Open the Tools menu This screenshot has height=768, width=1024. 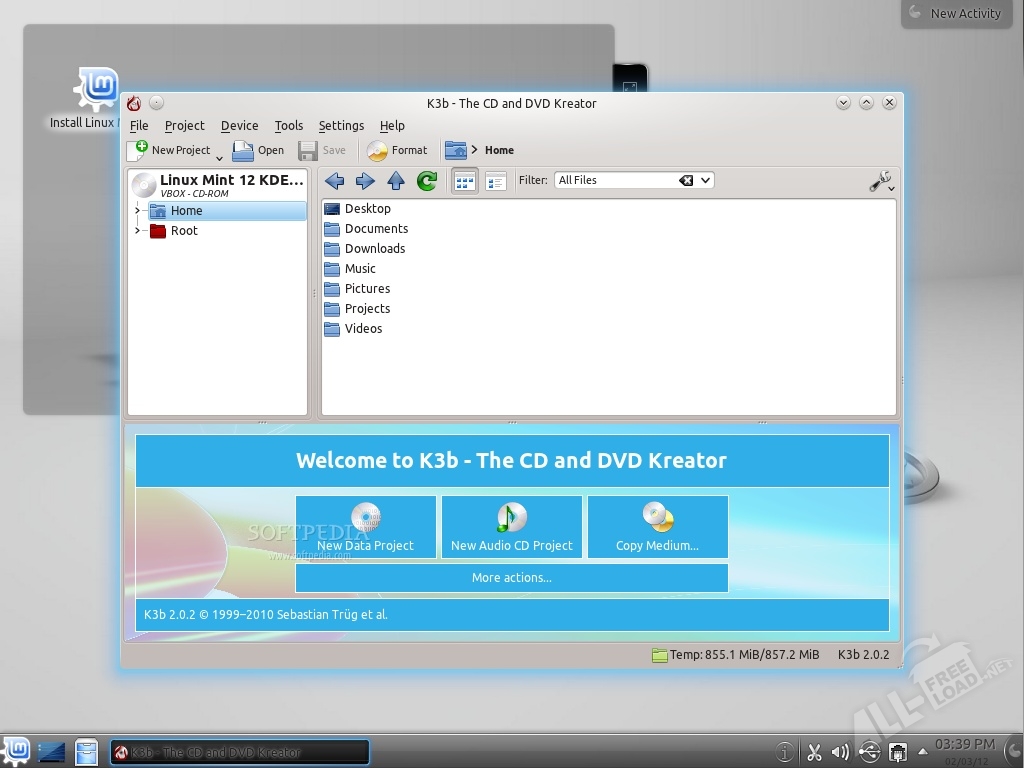coord(288,126)
